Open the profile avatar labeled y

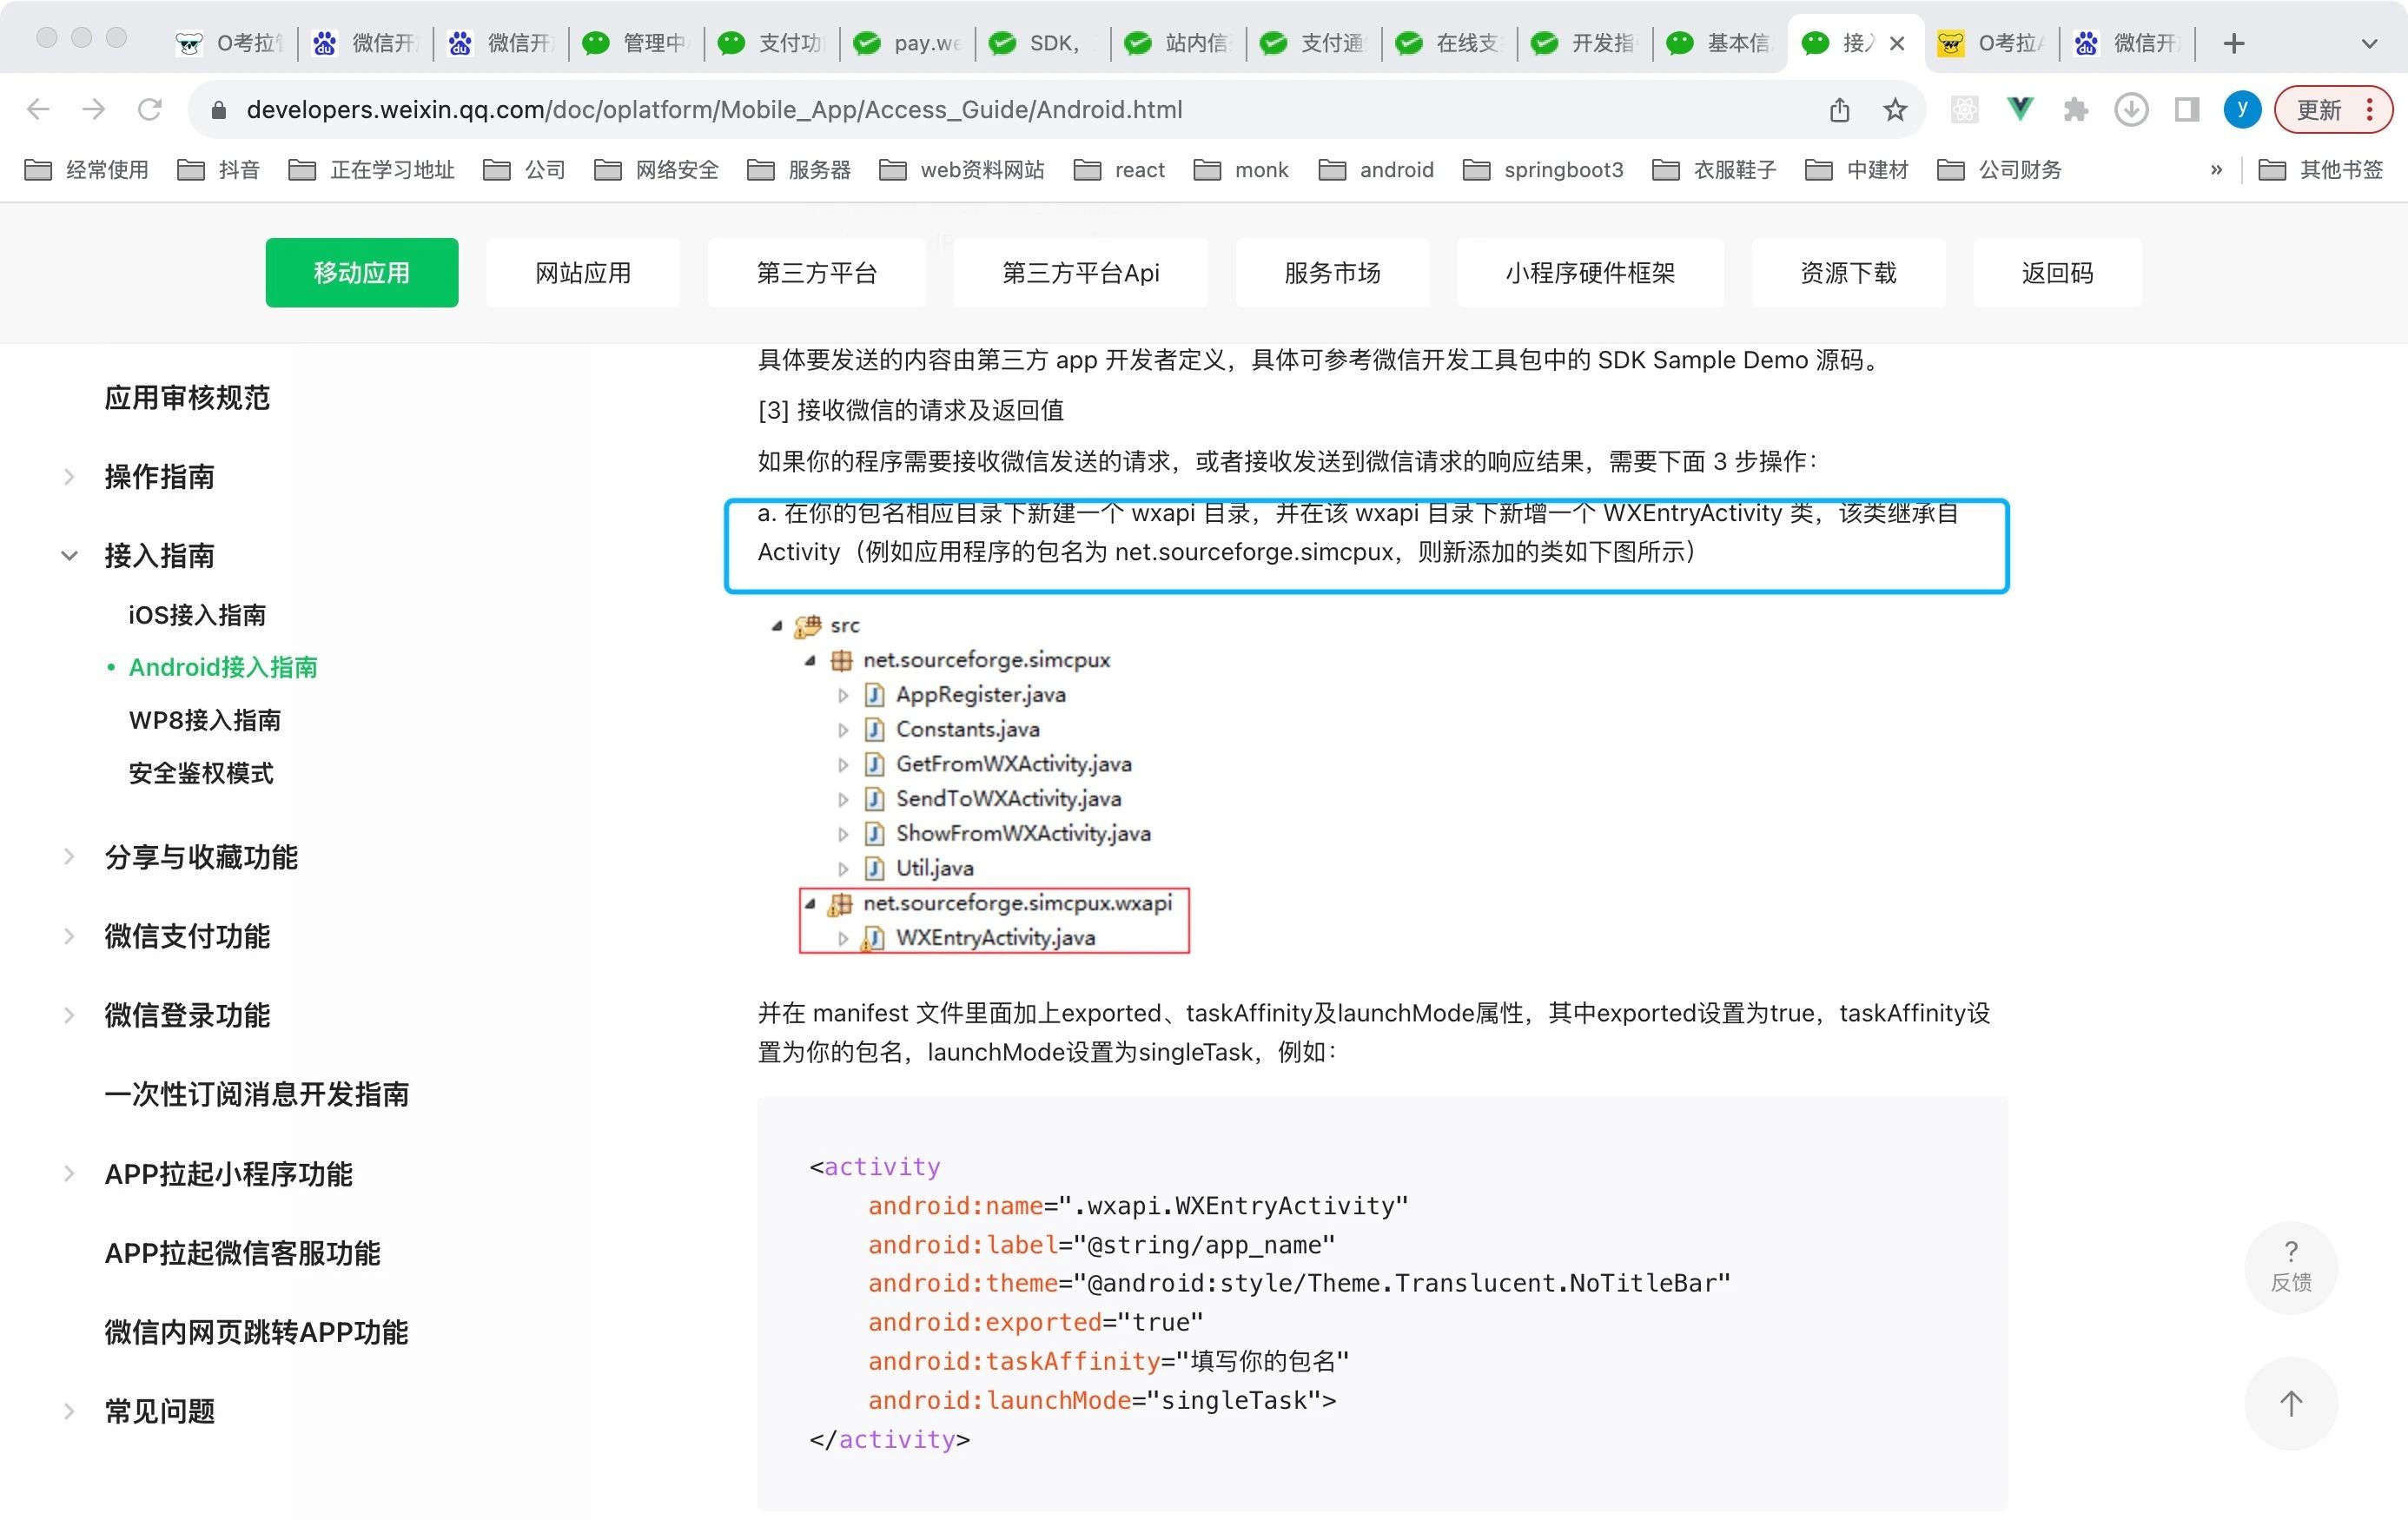(2242, 109)
